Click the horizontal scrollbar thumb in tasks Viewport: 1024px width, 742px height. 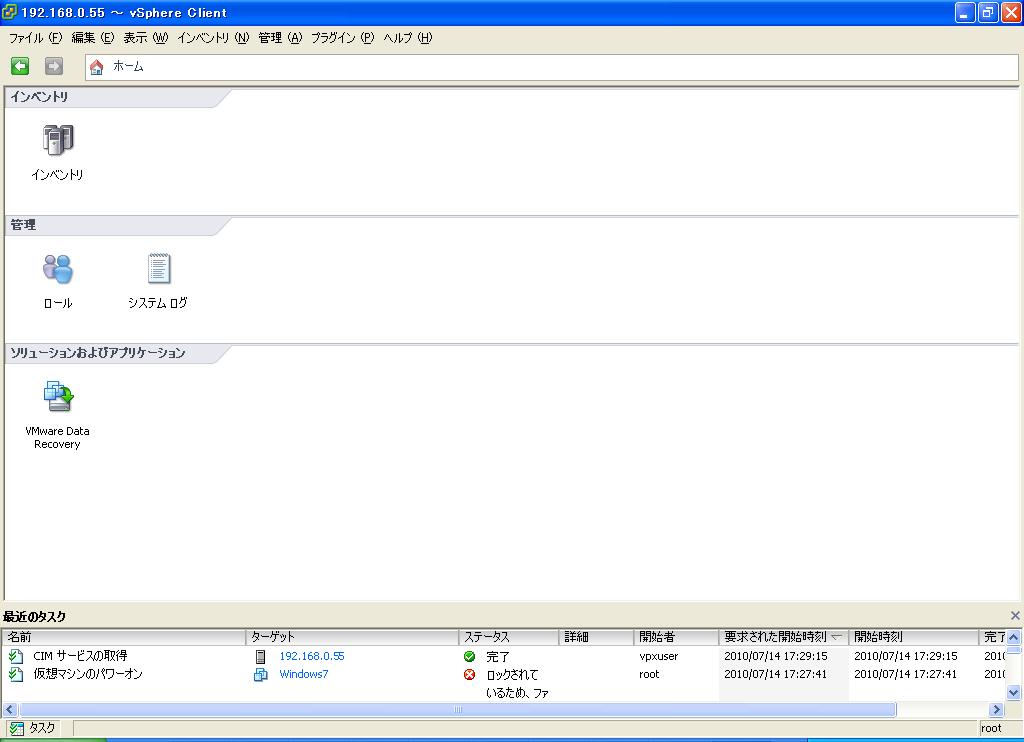458,709
